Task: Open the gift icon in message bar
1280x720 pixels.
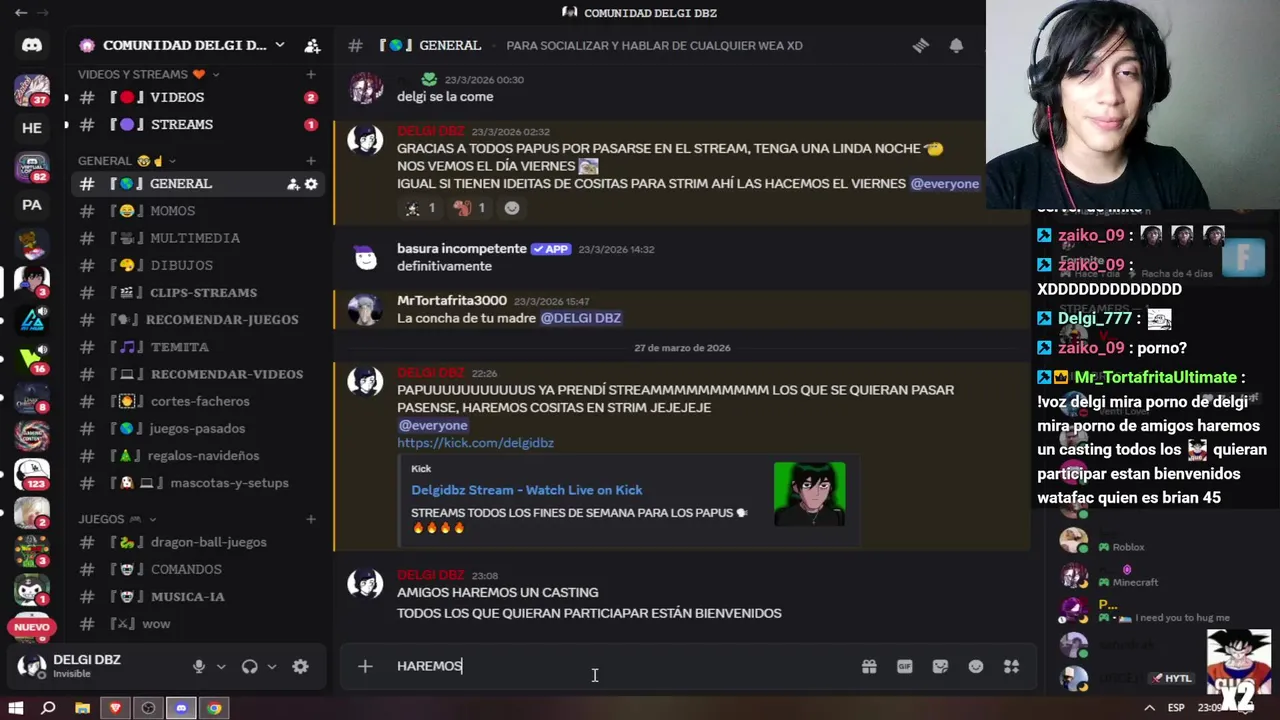Action: pos(869,666)
